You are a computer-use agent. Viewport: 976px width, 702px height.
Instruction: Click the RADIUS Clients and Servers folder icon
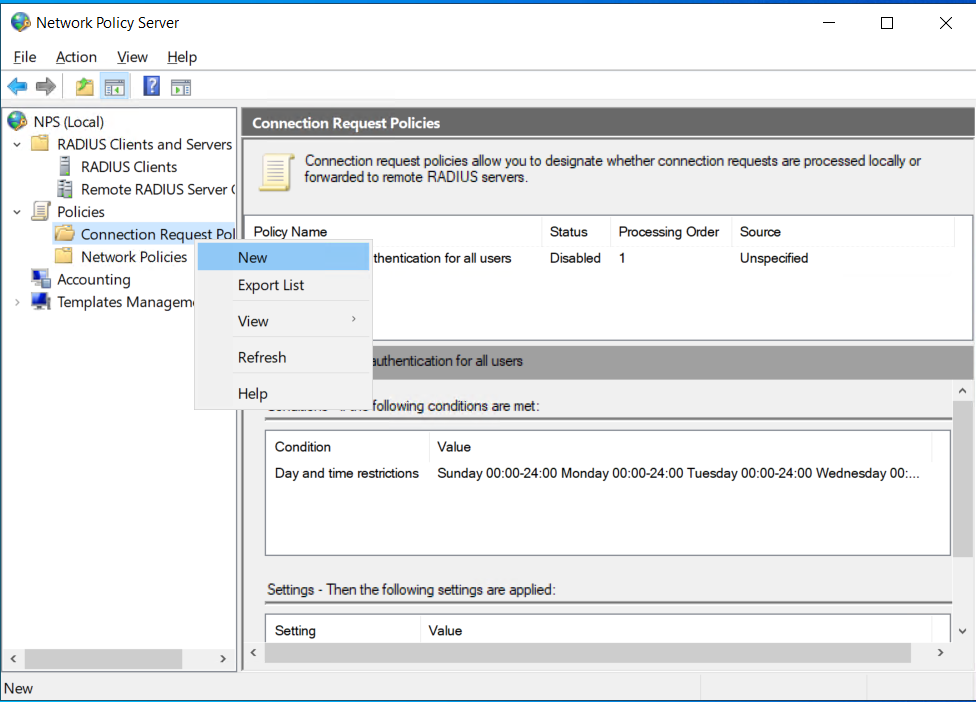point(40,143)
